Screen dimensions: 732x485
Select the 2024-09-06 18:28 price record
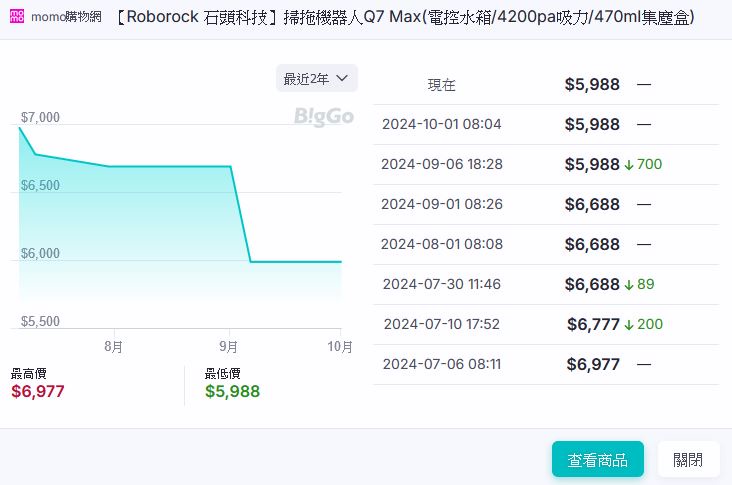pos(545,165)
